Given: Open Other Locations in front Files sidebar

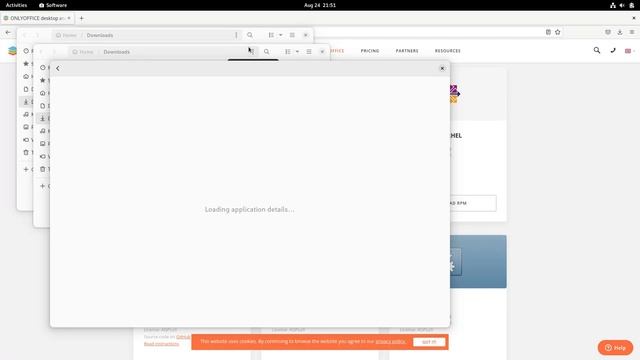Looking at the screenshot, I should (x=43, y=186).
